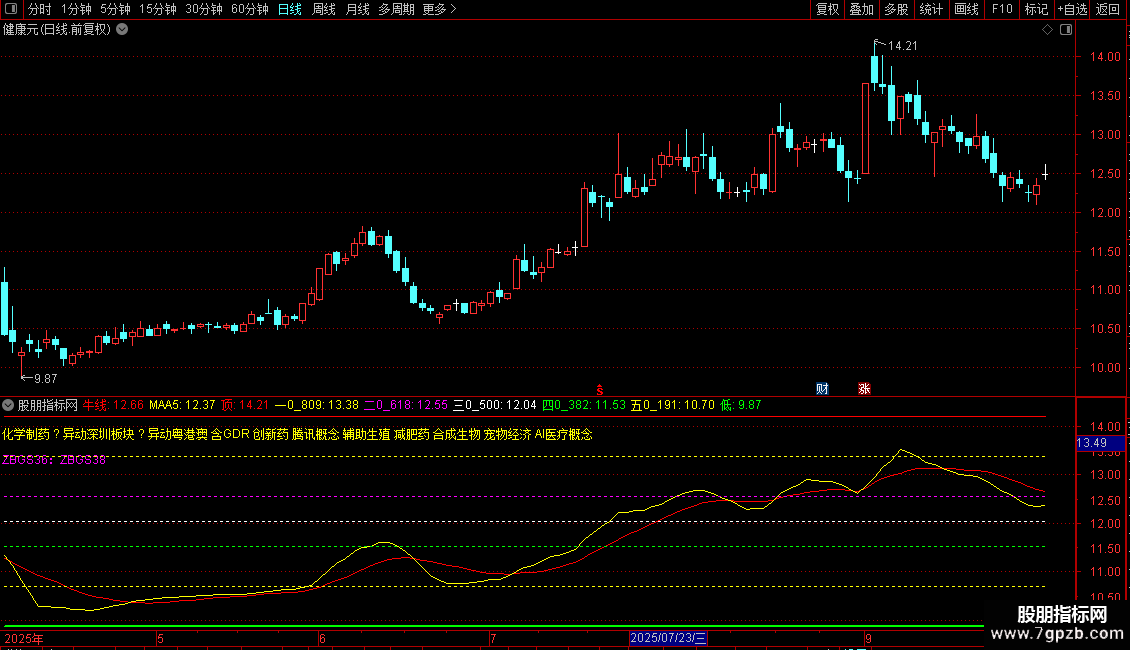Click the 13.49 price label on indicator axis
The height and width of the screenshot is (650, 1130).
point(1090,442)
